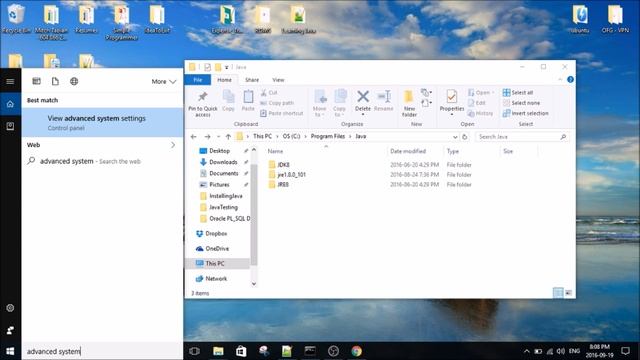The height and width of the screenshot is (360, 640).
Task: Click the advanced system search box
Action: click(102, 351)
